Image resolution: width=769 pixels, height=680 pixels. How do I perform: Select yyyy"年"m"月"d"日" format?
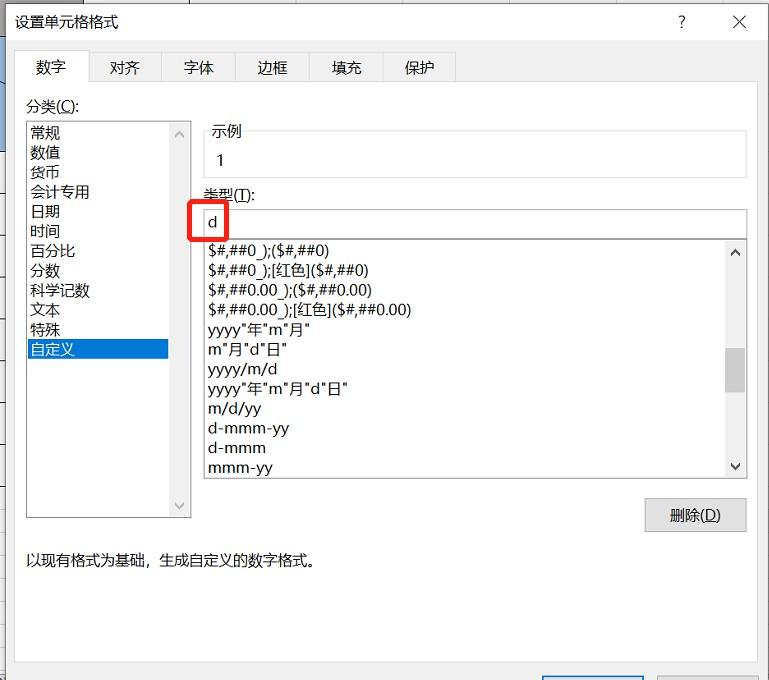click(464, 389)
